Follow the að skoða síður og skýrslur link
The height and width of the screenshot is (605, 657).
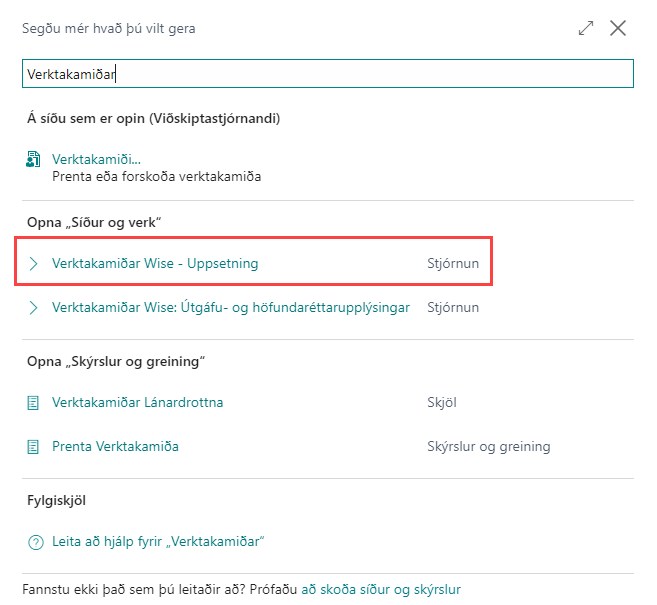381,590
